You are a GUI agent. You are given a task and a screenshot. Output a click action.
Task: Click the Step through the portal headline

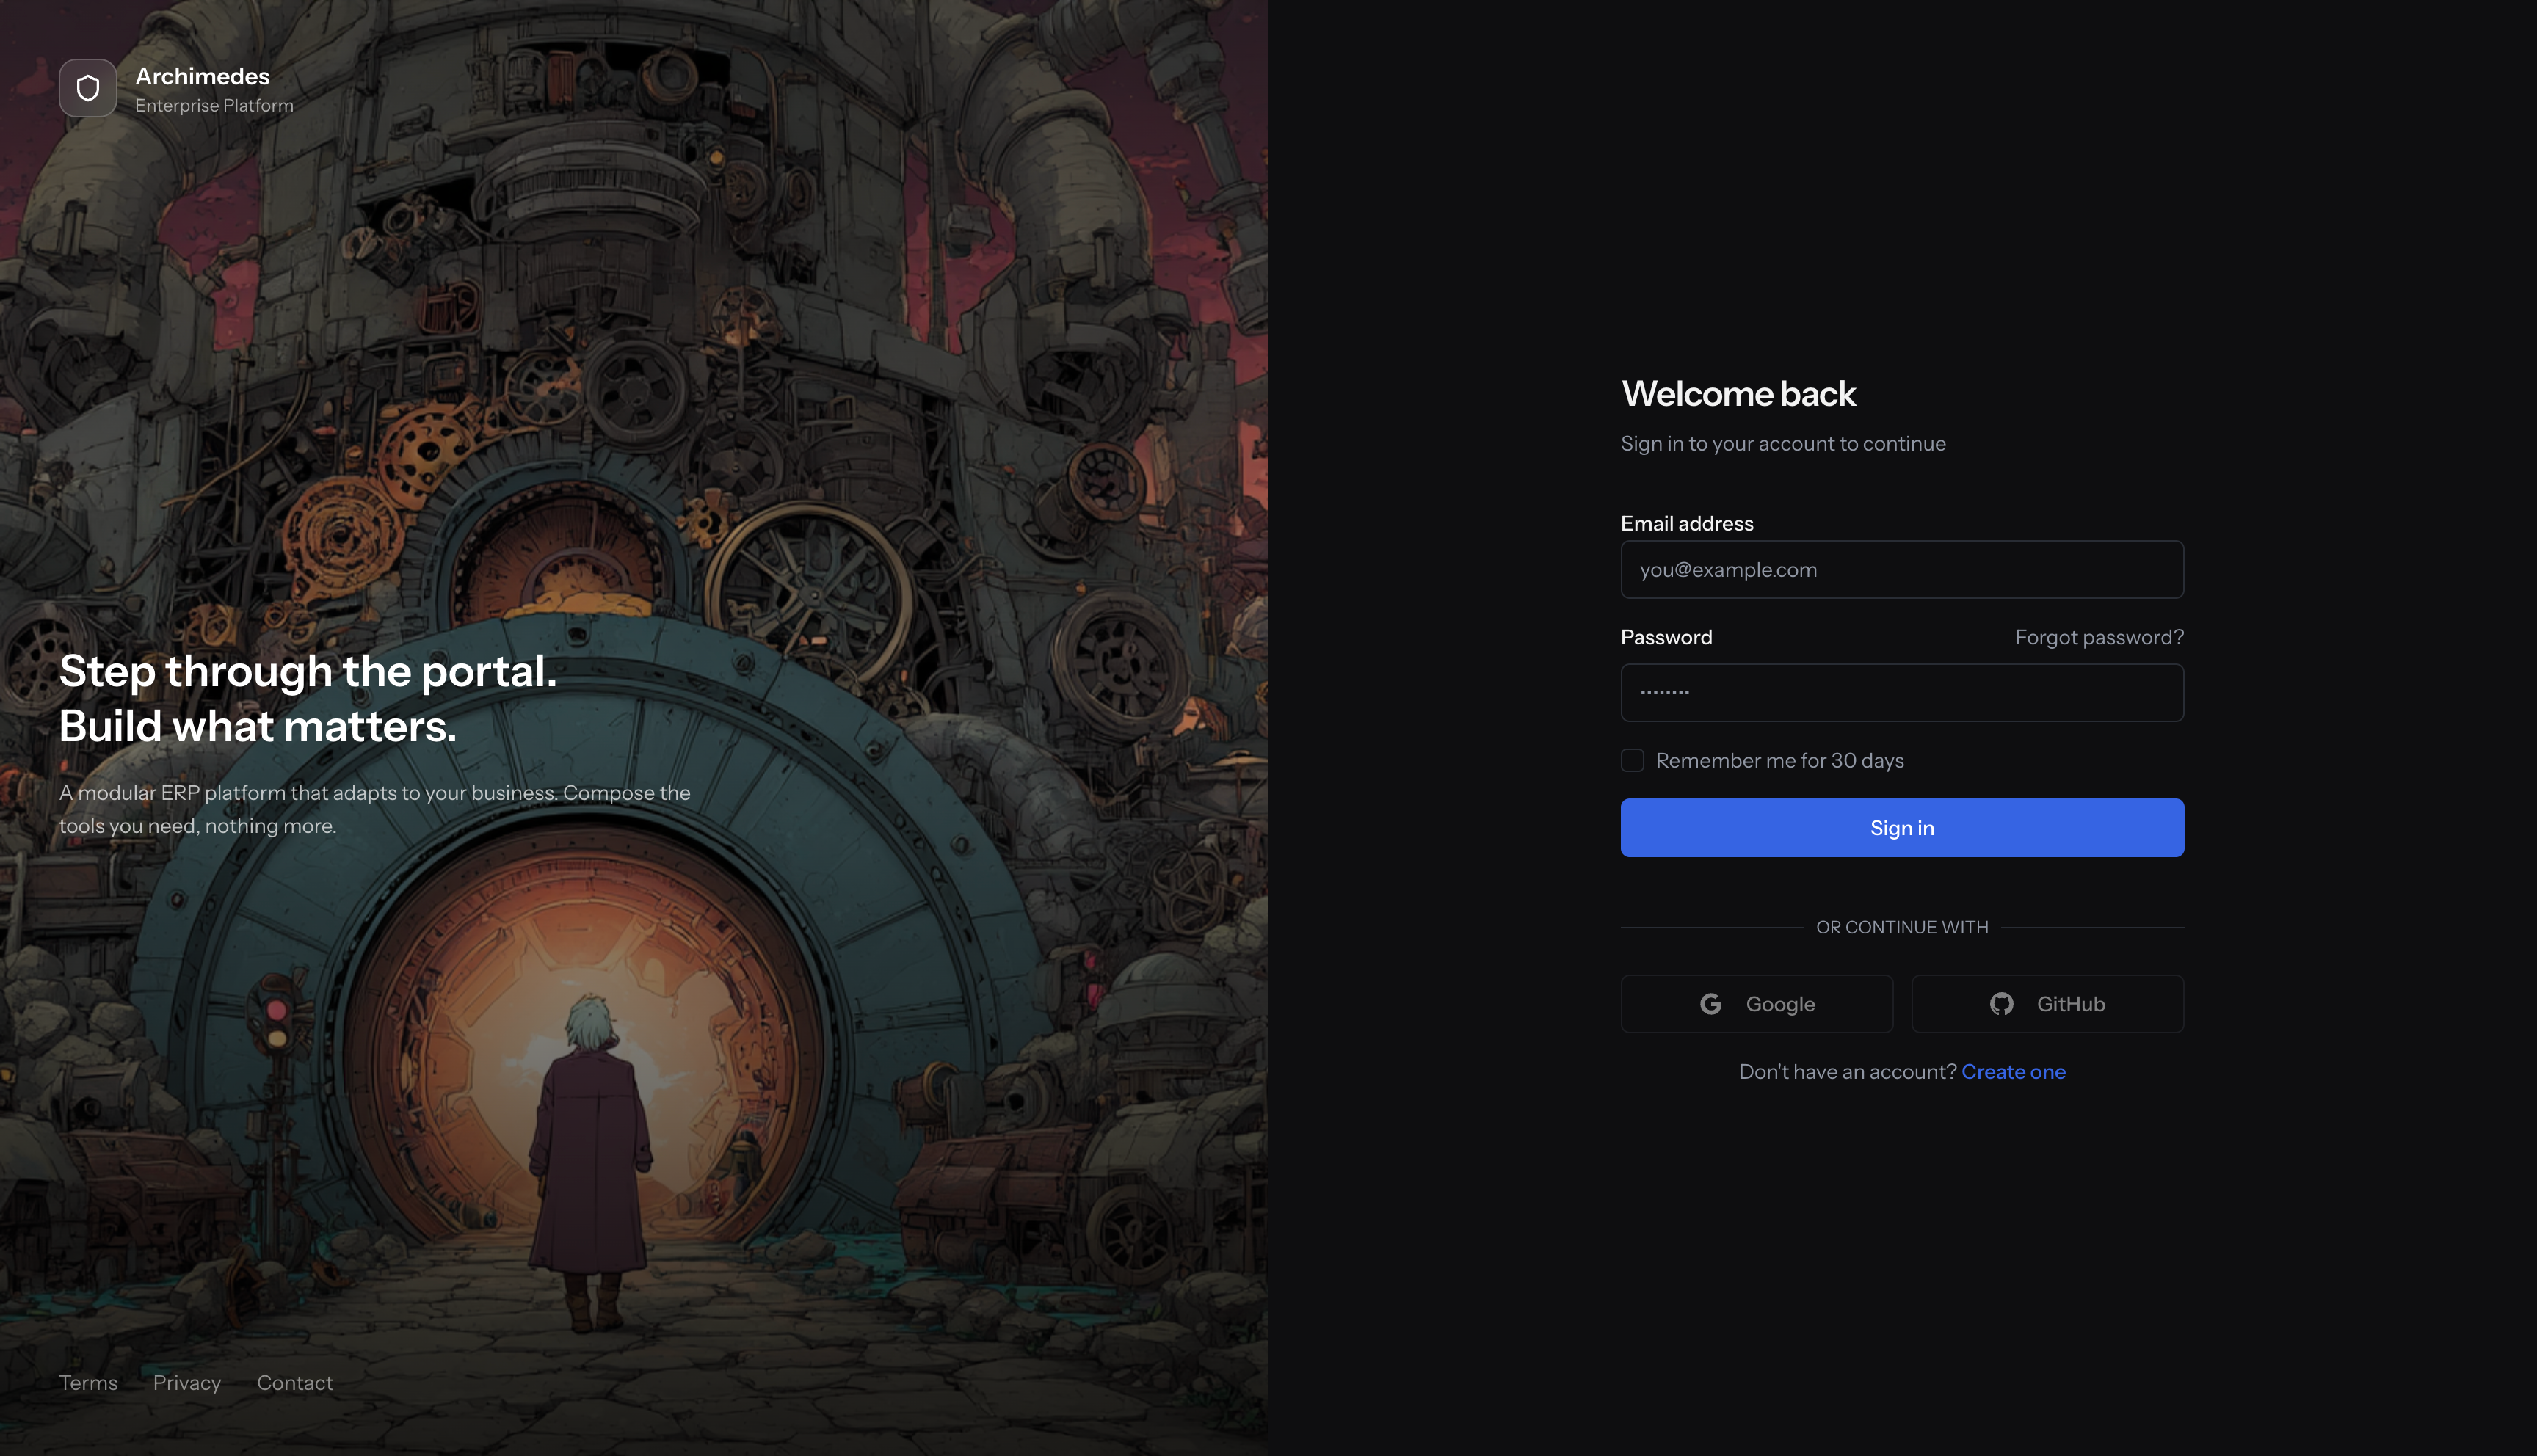308,698
